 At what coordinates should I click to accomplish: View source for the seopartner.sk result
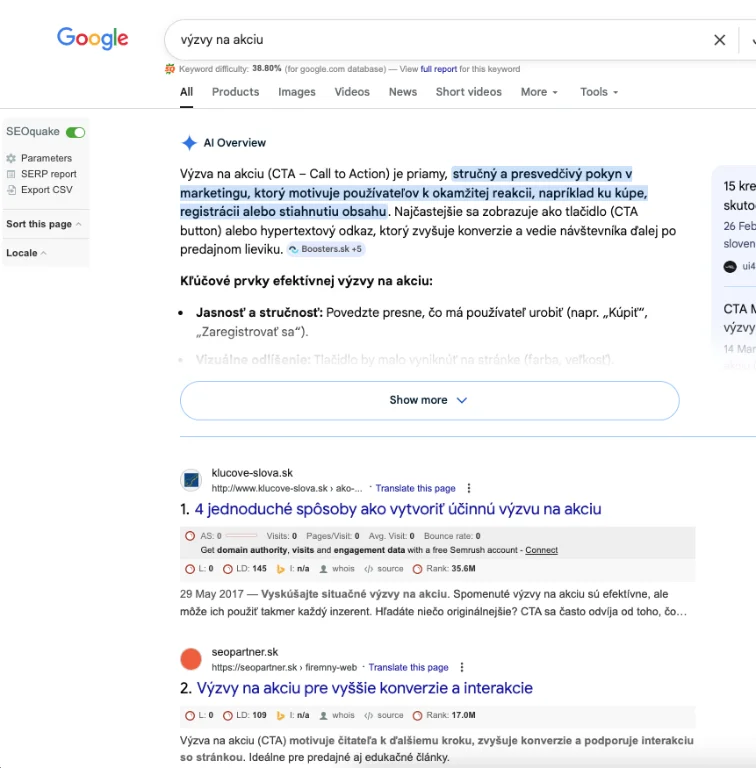384,716
